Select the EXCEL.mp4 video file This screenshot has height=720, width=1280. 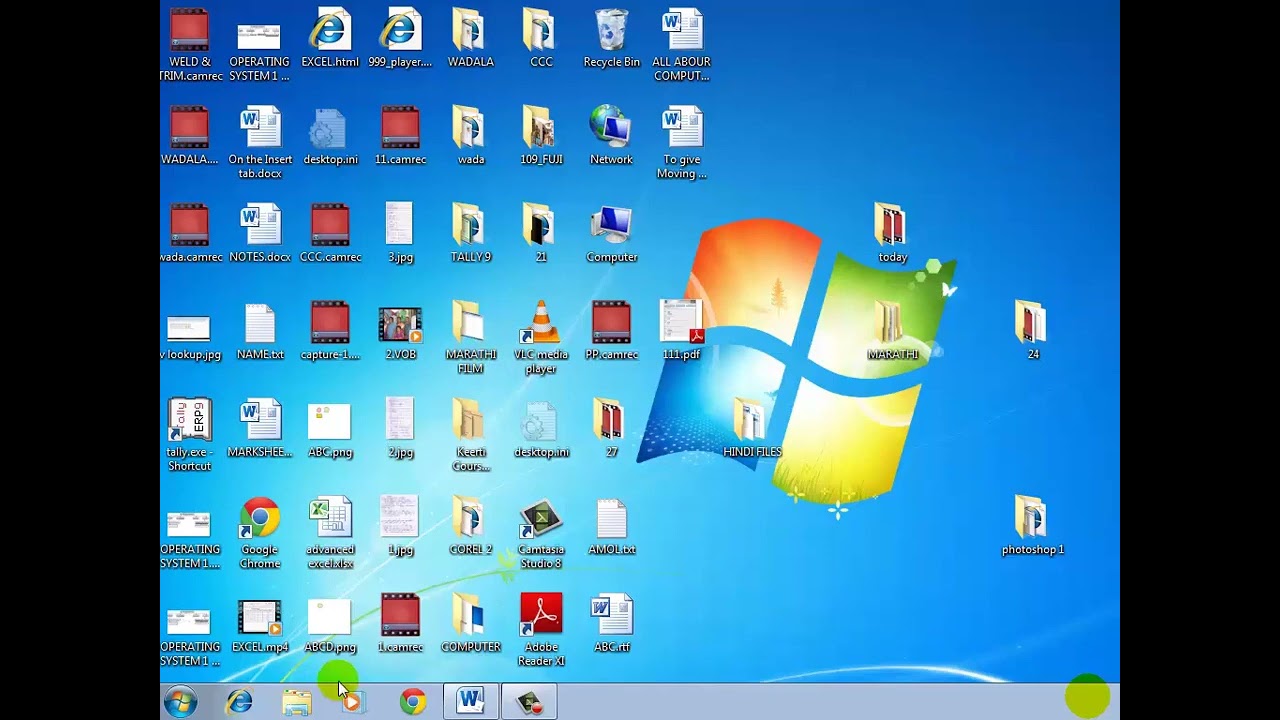260,624
